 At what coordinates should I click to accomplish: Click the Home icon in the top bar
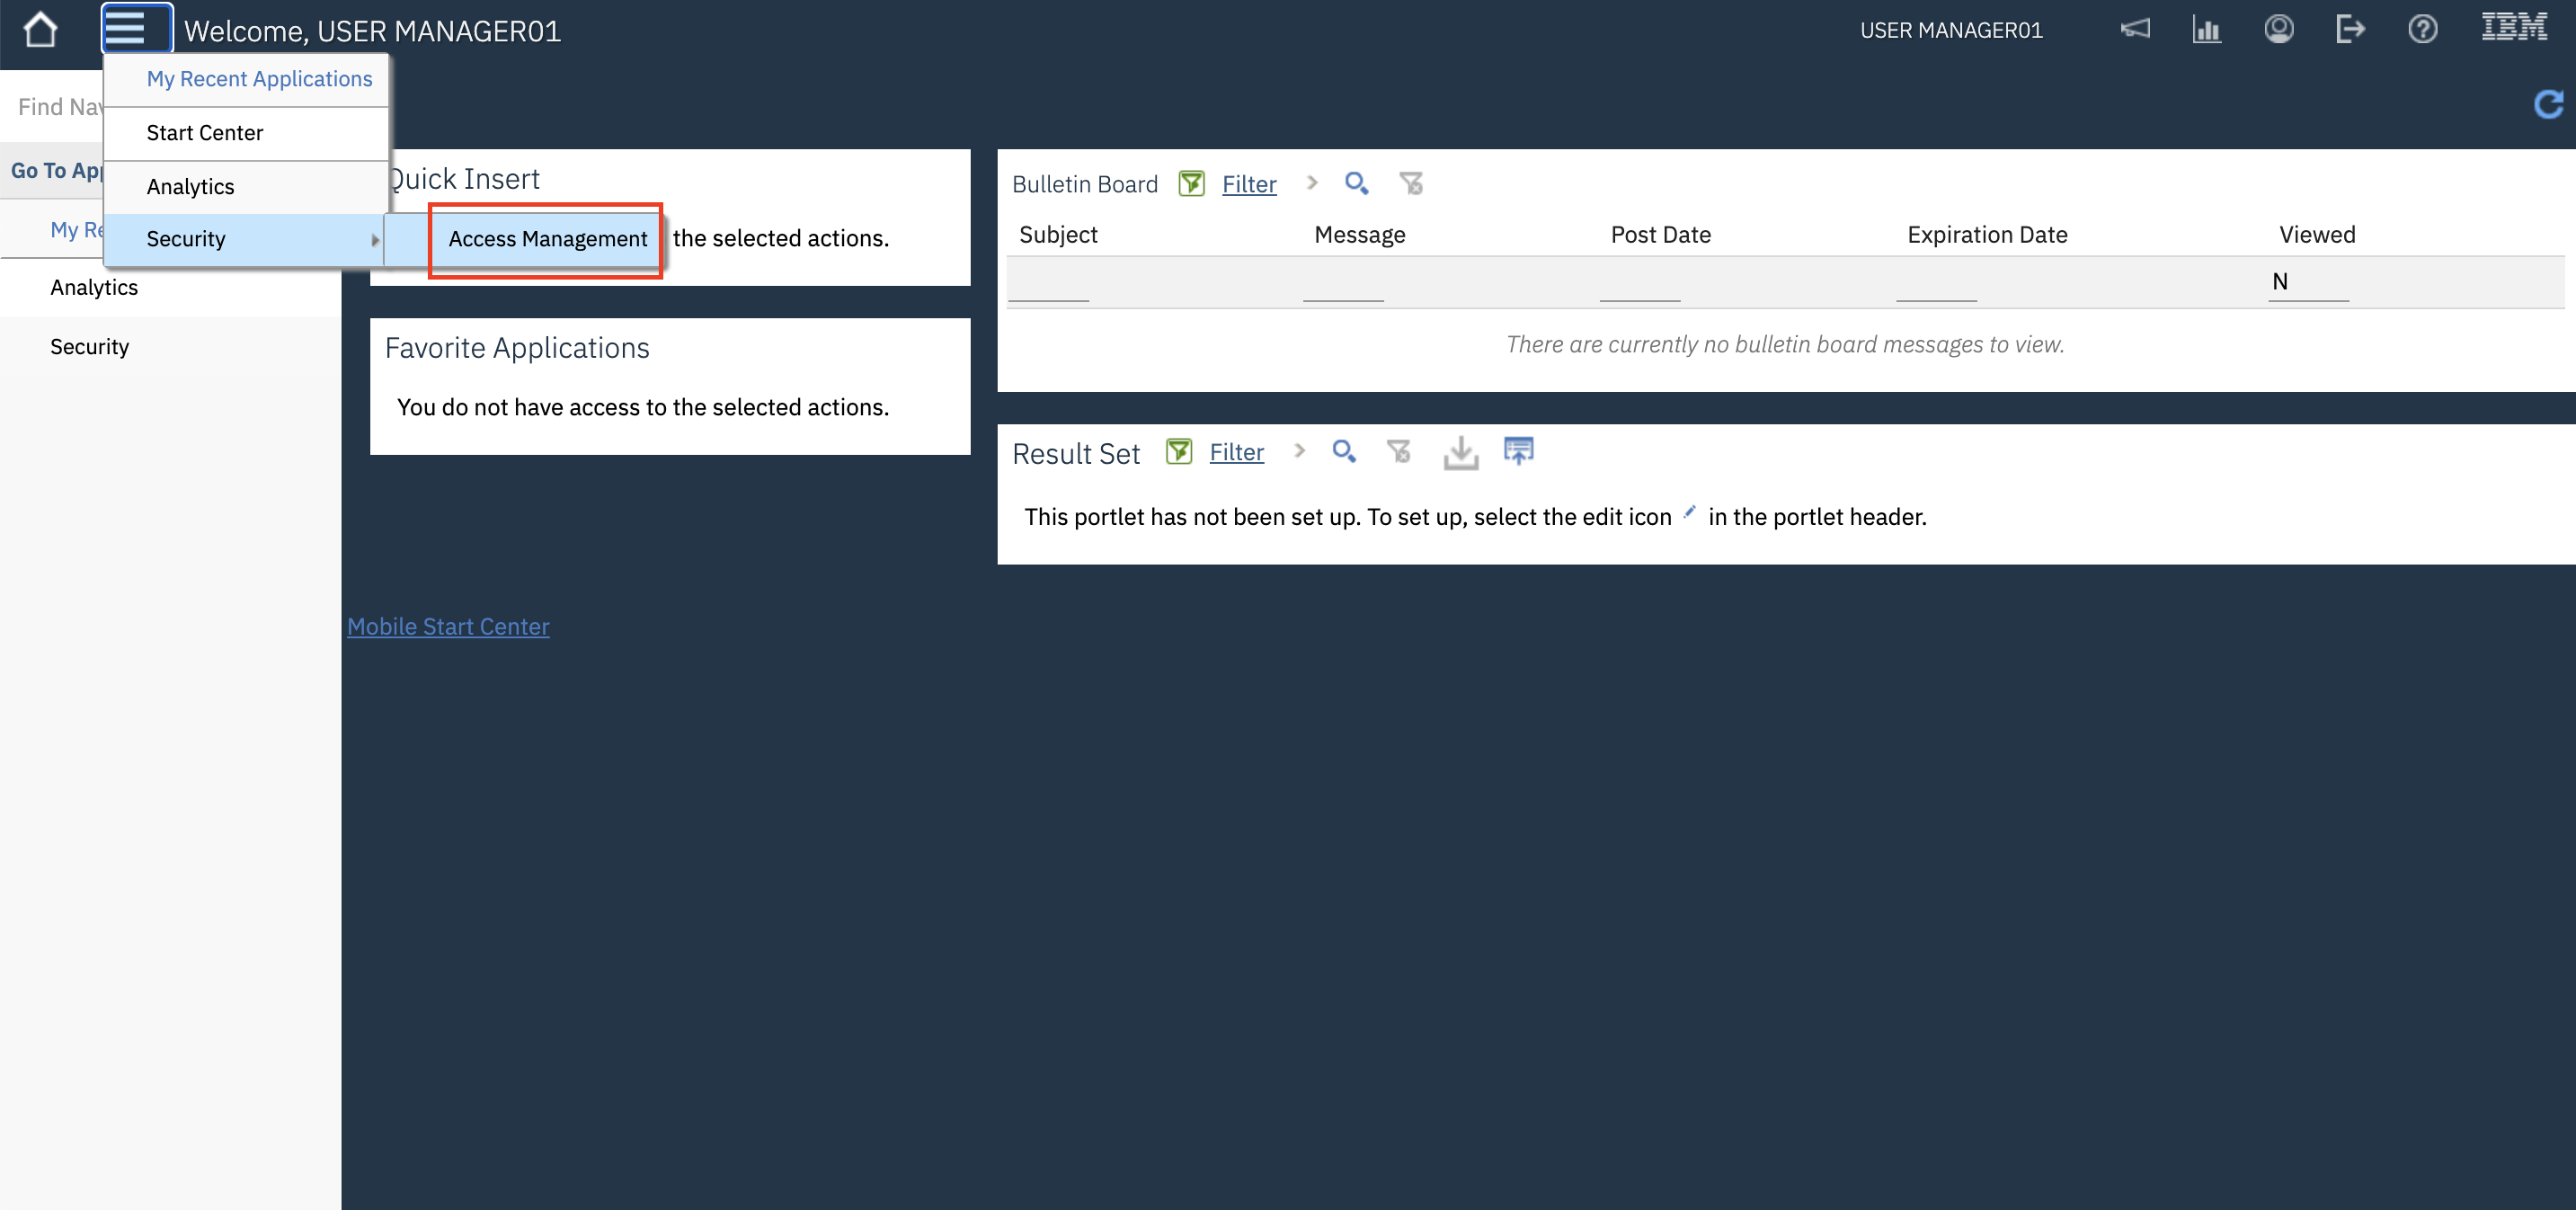coord(40,30)
